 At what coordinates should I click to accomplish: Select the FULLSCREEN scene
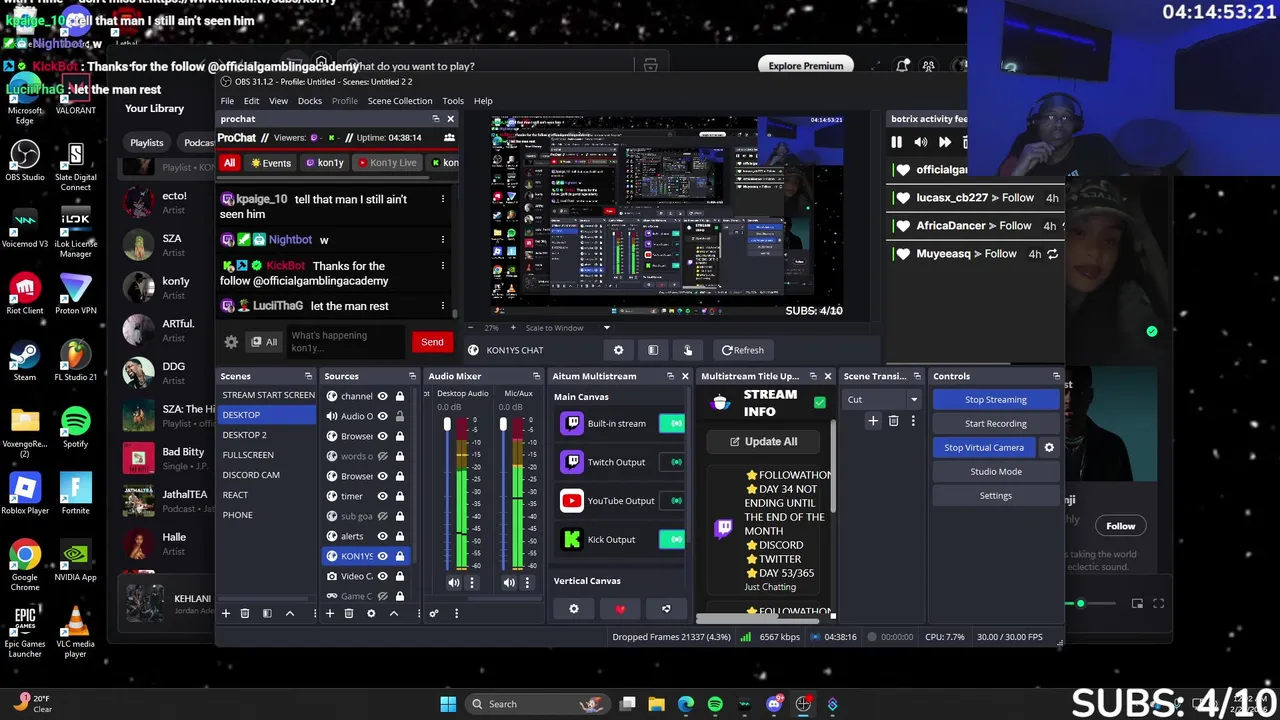point(266,455)
